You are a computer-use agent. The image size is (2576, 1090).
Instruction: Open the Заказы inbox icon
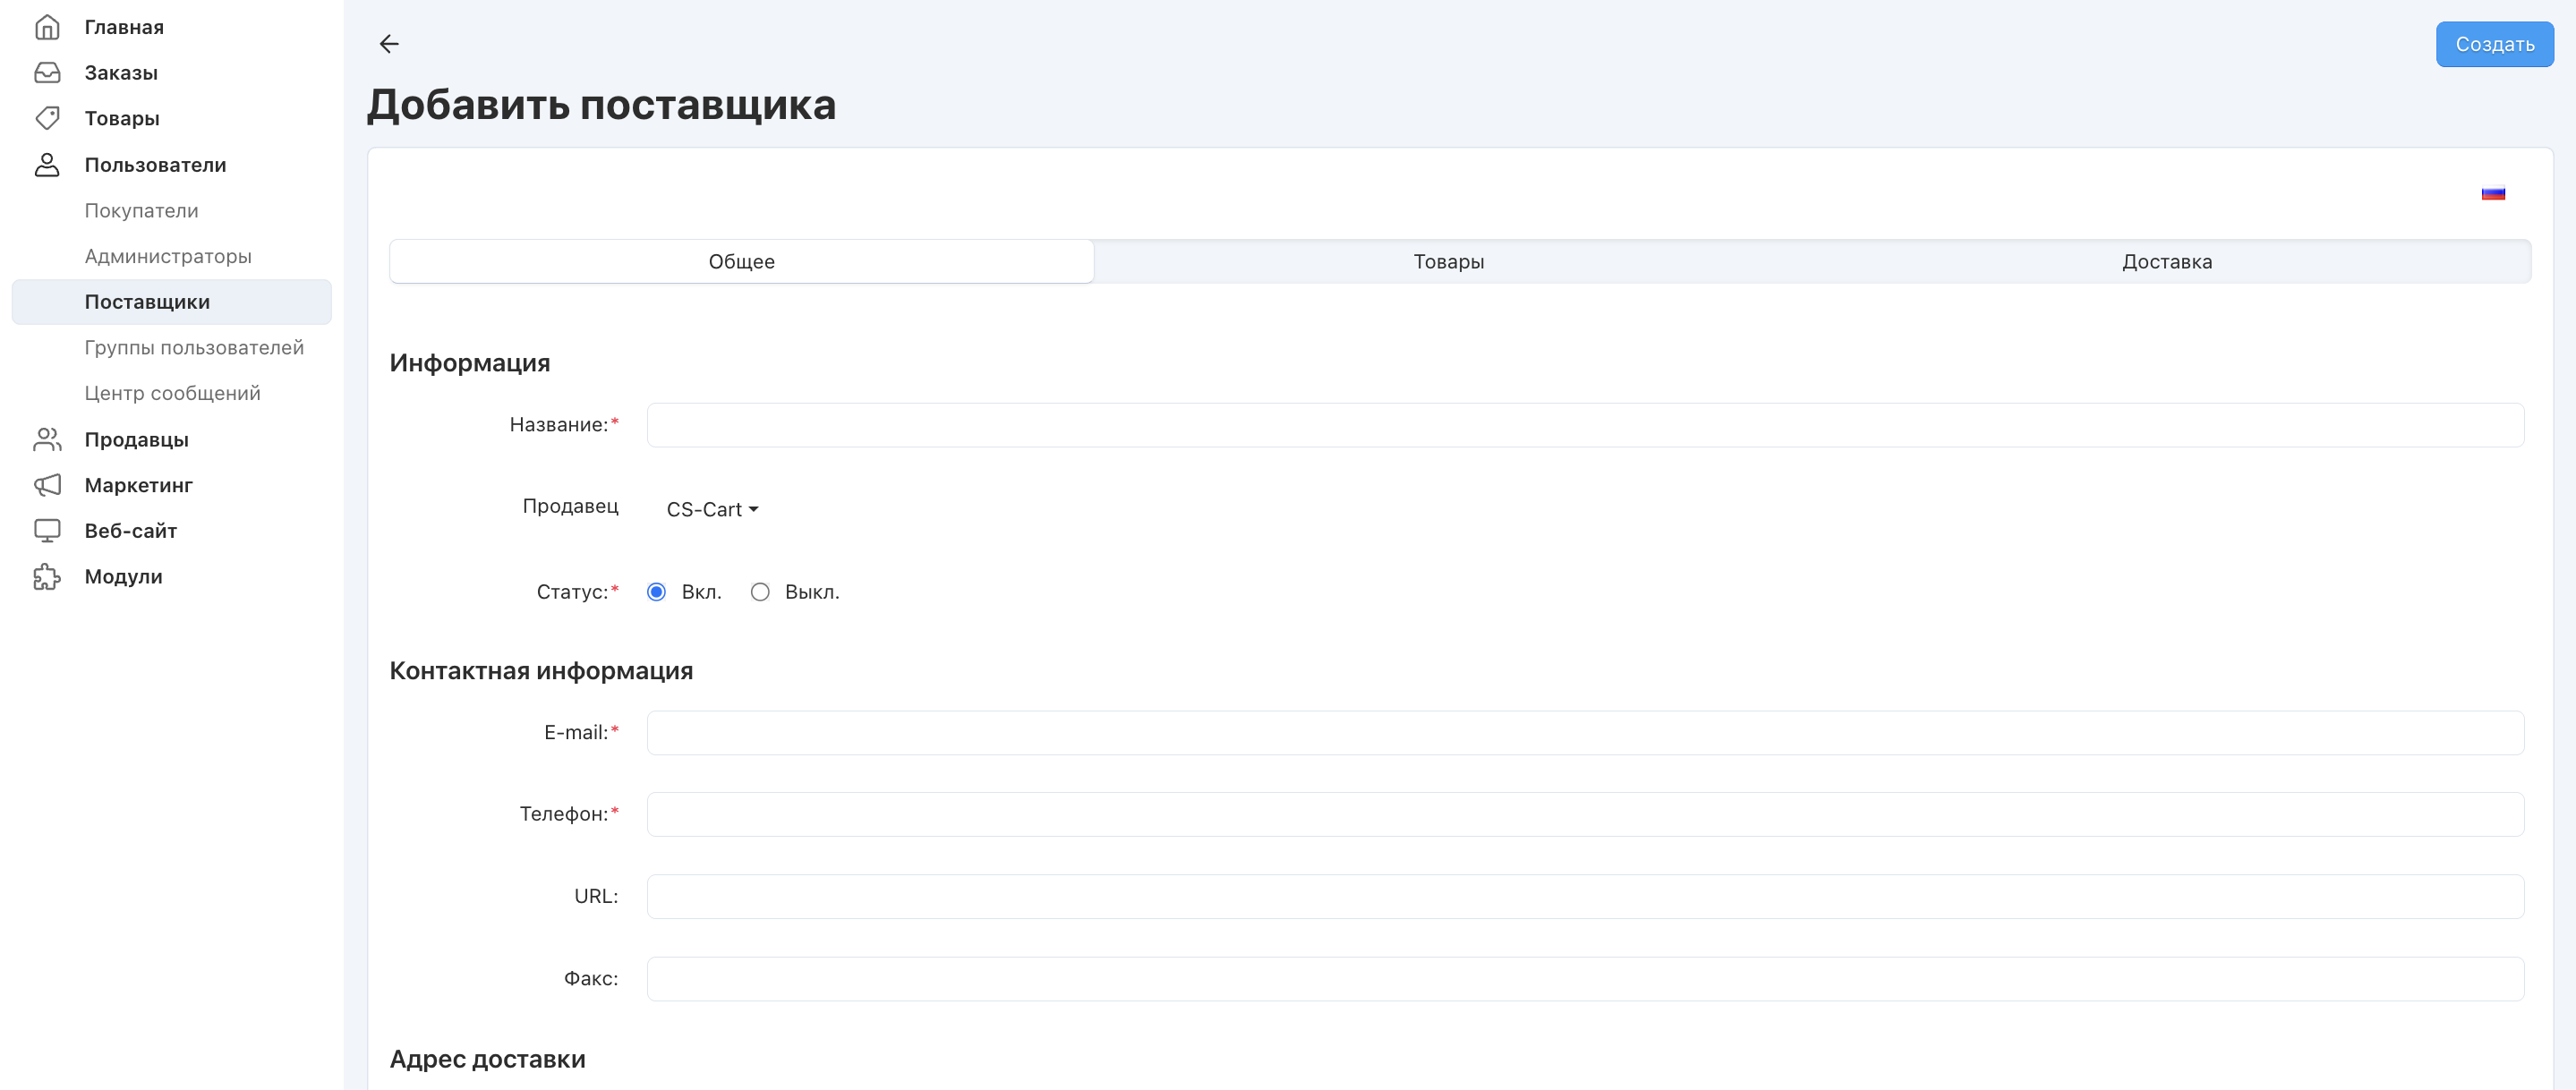[47, 73]
